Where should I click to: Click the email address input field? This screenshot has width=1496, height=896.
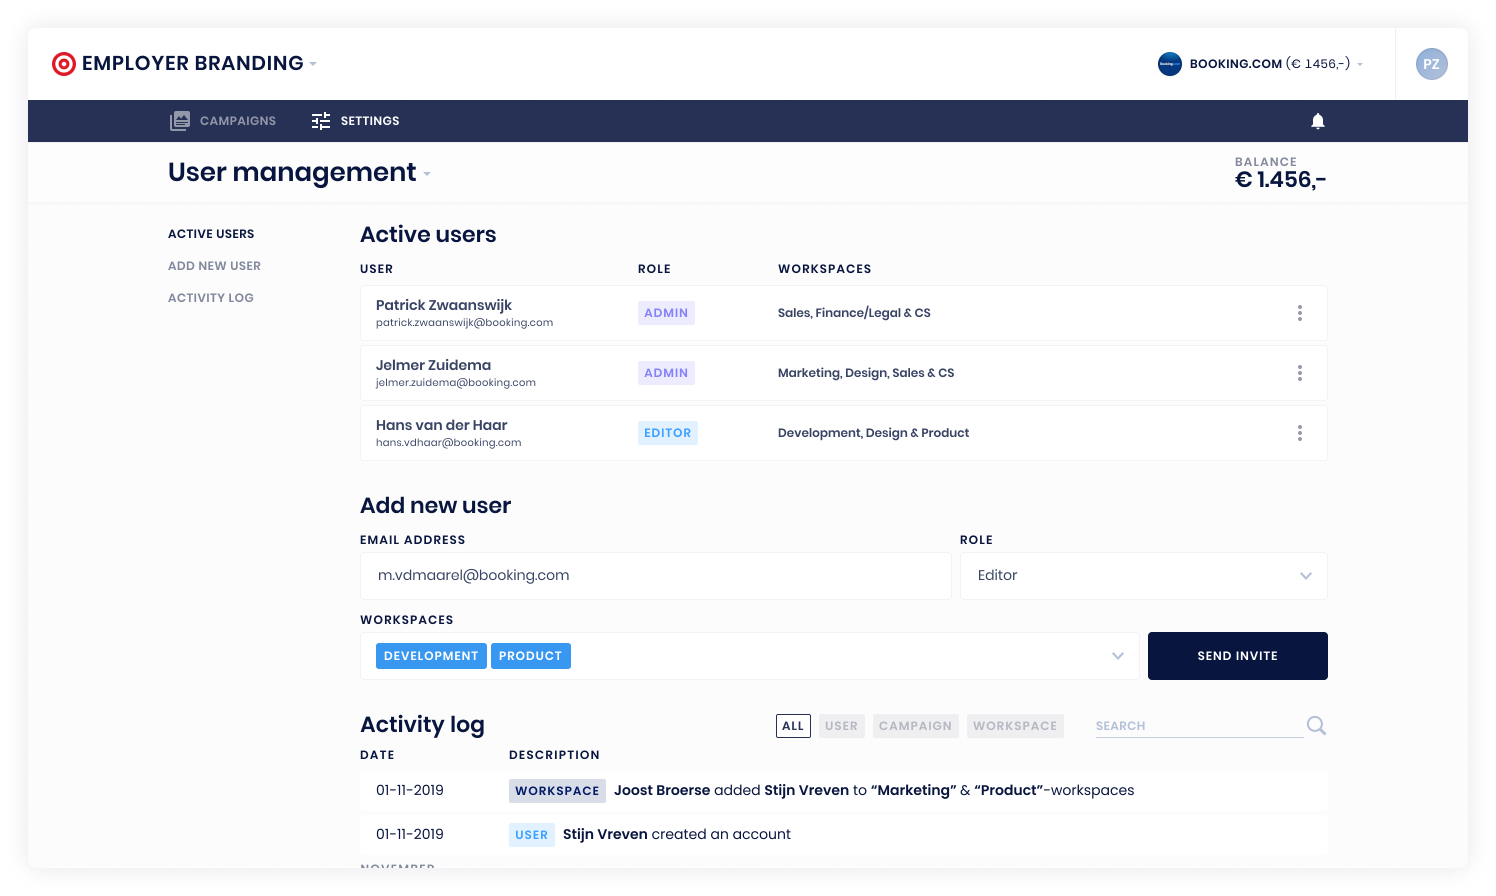click(656, 576)
